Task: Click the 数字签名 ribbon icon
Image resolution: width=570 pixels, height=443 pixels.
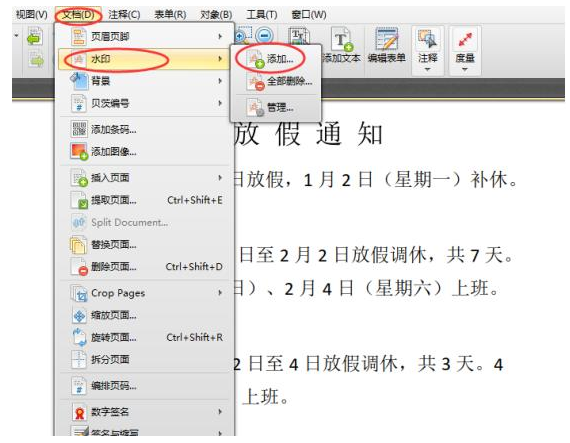Action: pyautogui.click(x=79, y=412)
